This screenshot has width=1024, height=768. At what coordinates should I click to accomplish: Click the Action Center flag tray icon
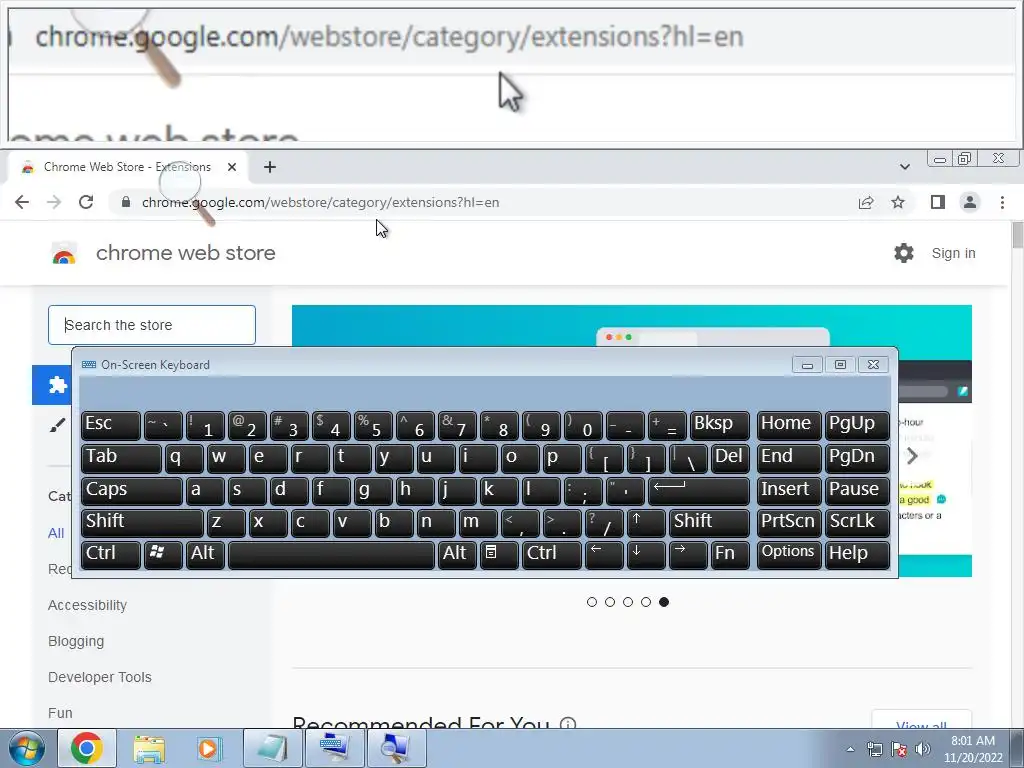pyautogui.click(x=899, y=749)
